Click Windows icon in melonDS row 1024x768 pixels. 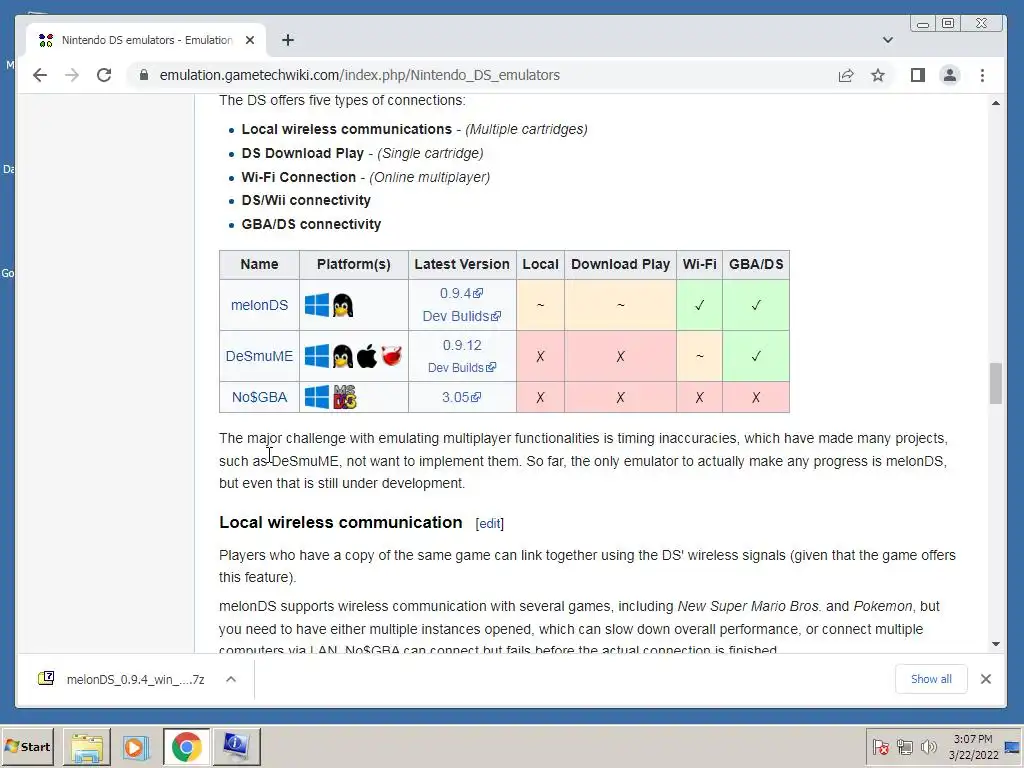(x=317, y=305)
